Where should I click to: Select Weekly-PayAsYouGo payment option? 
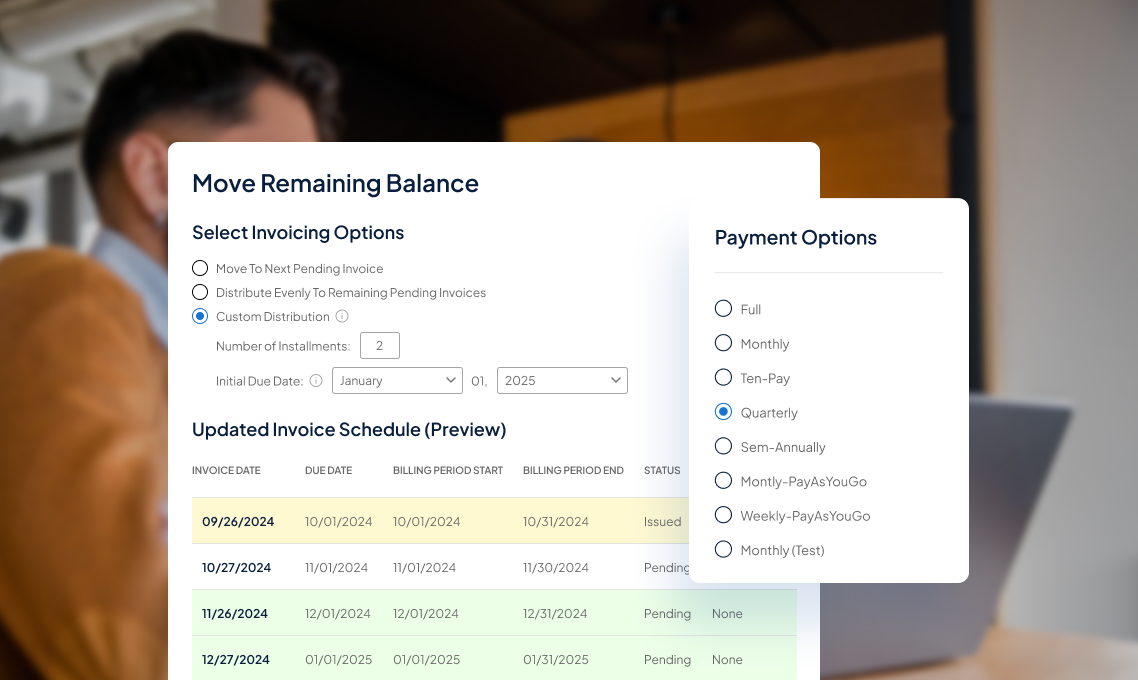[x=723, y=515]
